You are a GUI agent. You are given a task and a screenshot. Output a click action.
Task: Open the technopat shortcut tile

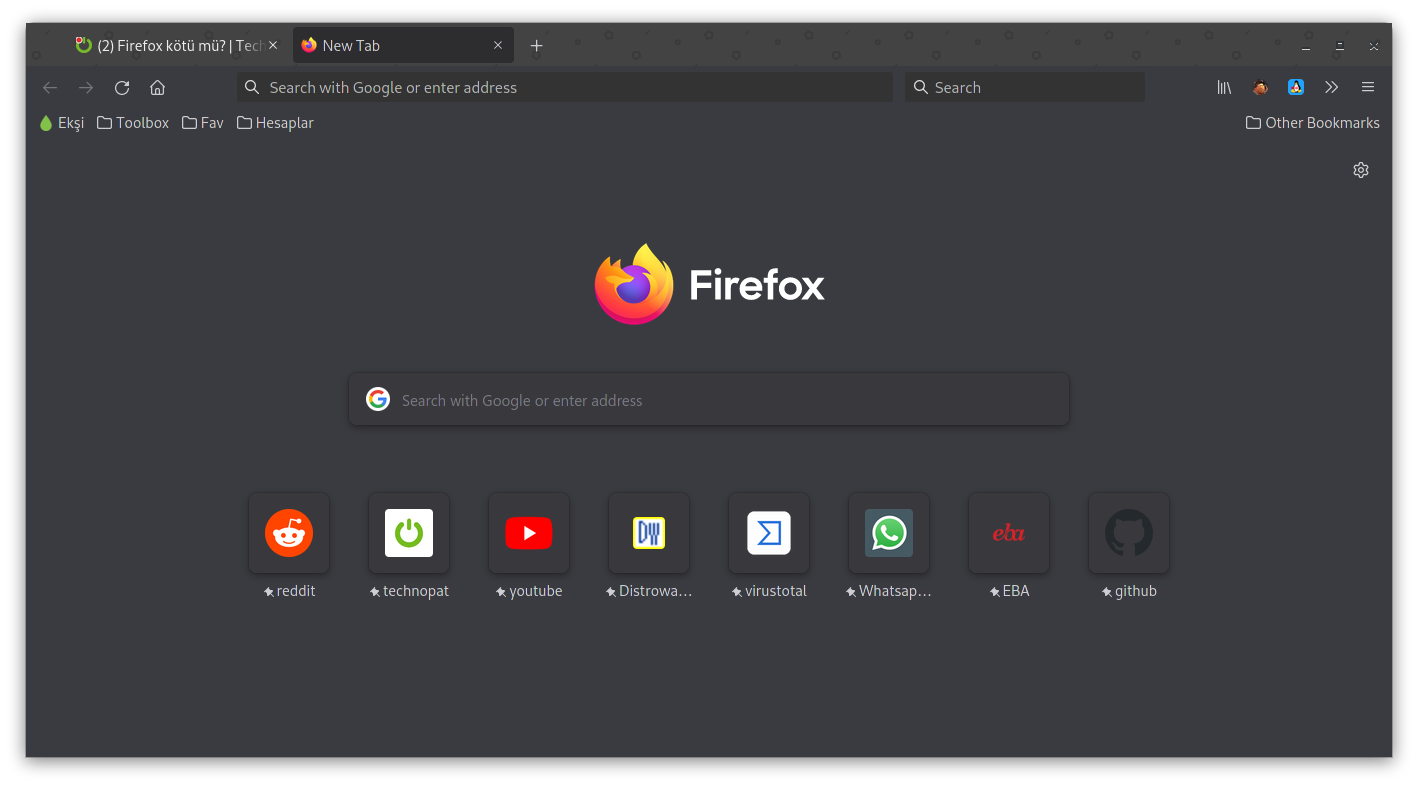(409, 533)
